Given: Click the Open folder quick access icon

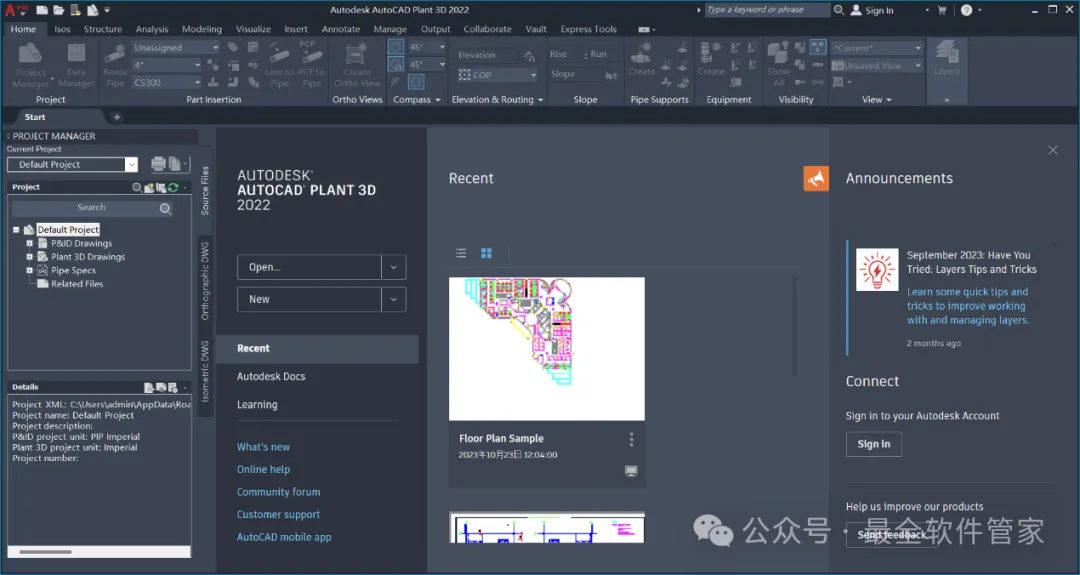Looking at the screenshot, I should click(59, 10).
